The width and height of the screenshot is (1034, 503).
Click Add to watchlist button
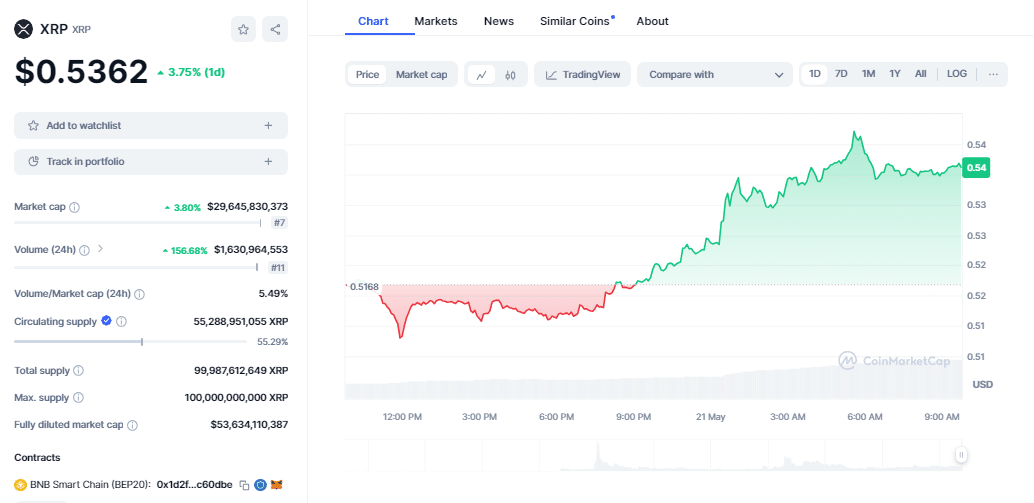(151, 125)
